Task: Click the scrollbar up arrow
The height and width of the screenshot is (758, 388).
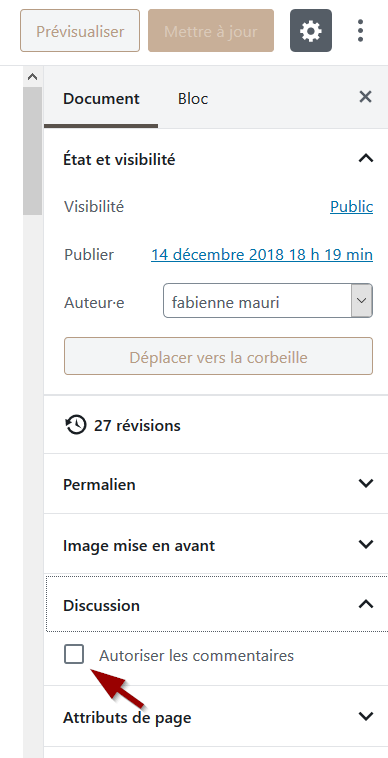Action: click(x=32, y=76)
